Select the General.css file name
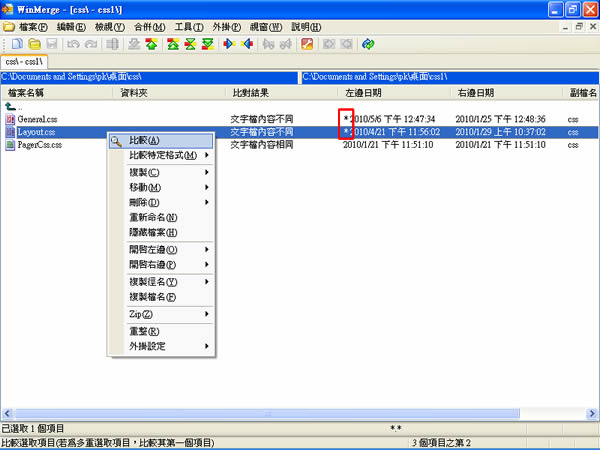 37,119
